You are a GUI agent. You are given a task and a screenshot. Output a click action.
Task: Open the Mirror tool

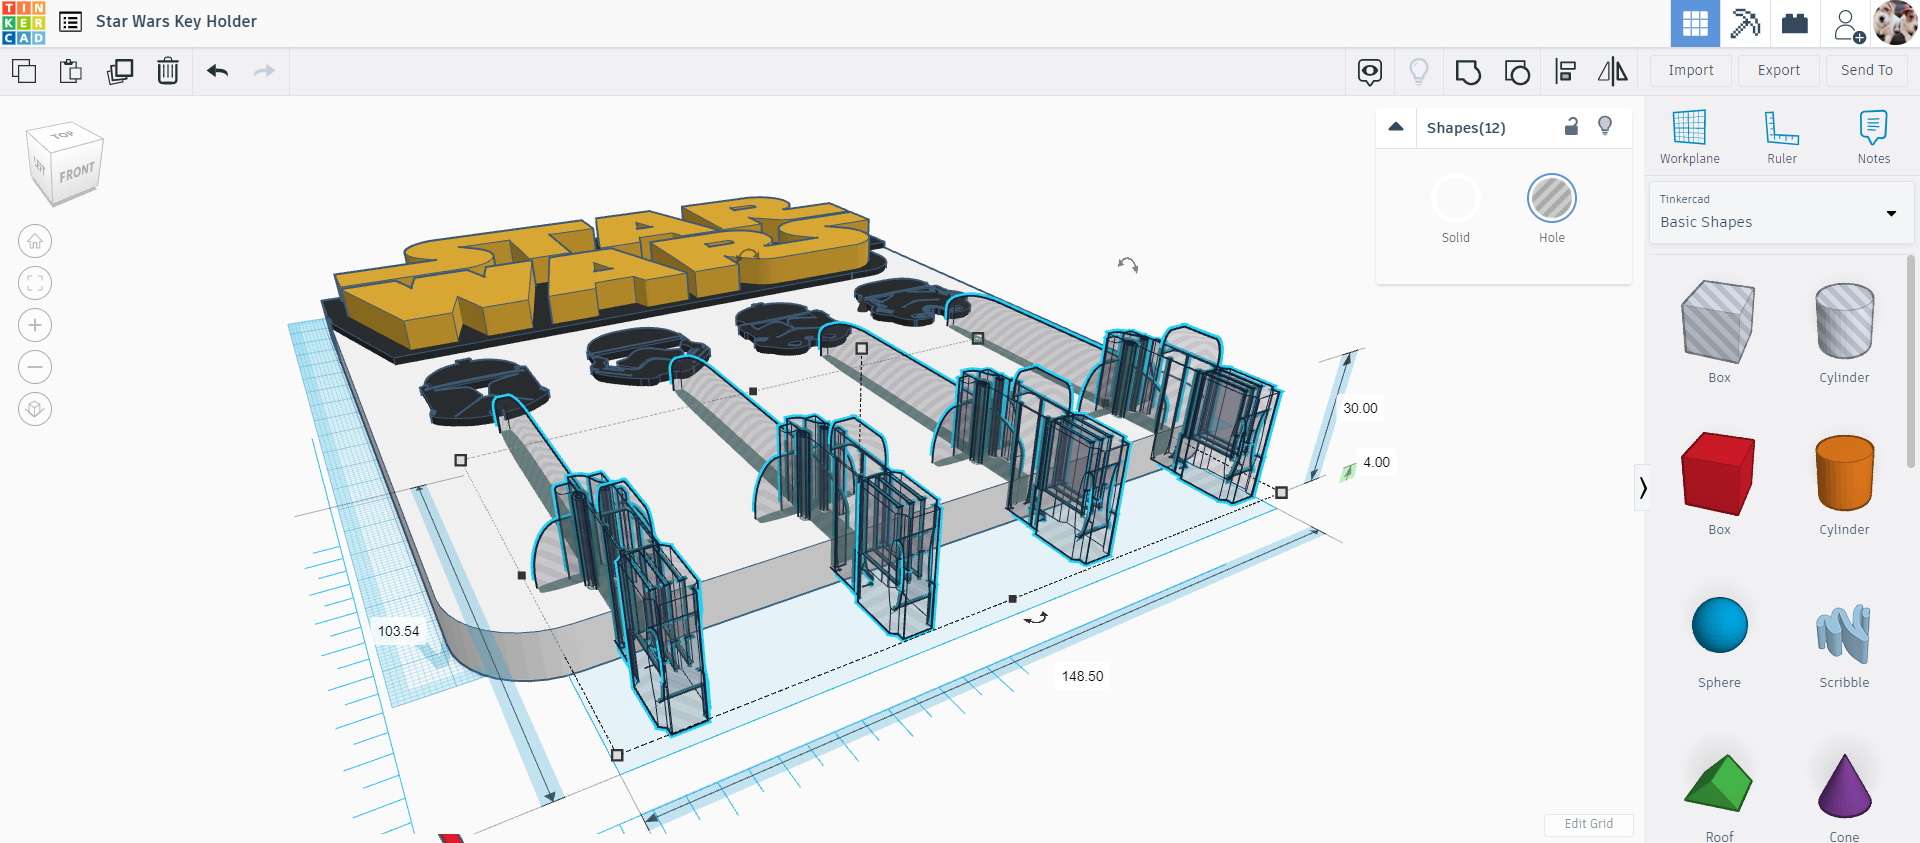1613,71
